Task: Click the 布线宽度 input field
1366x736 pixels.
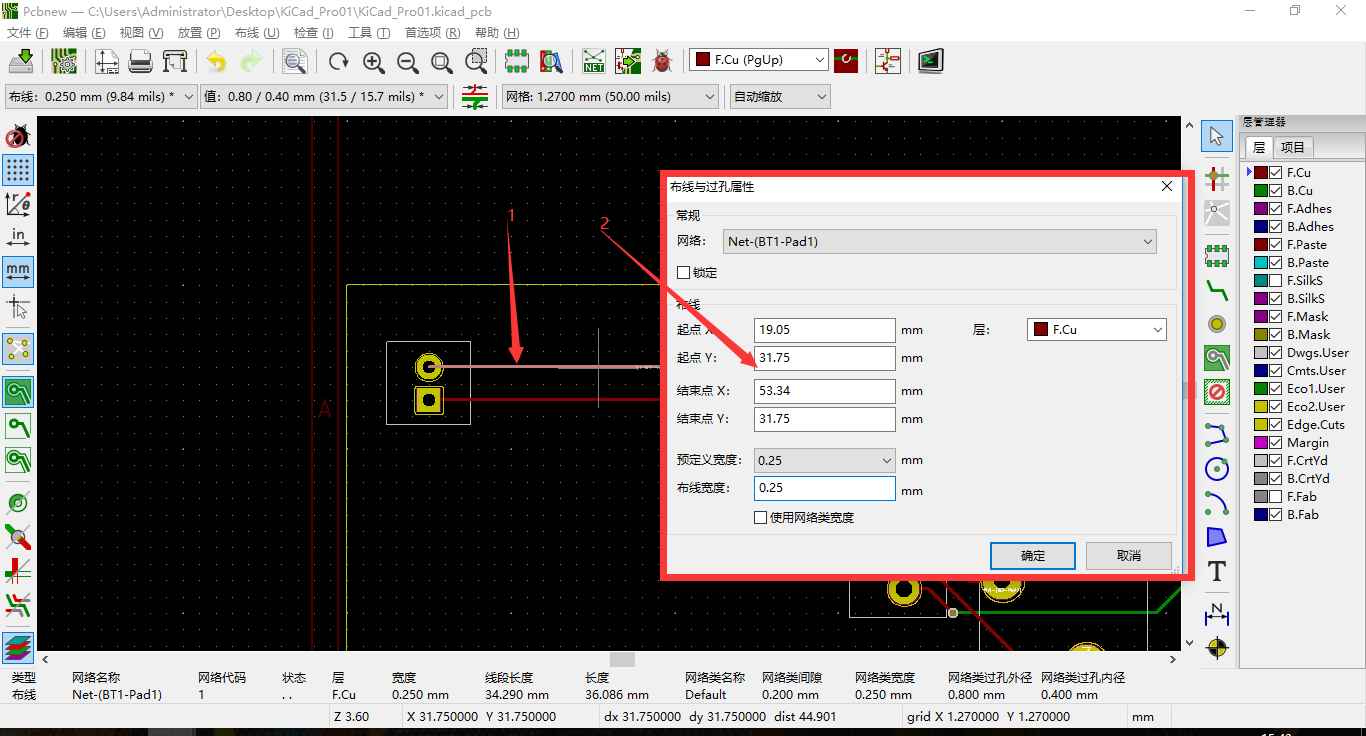Action: pyautogui.click(x=824, y=488)
